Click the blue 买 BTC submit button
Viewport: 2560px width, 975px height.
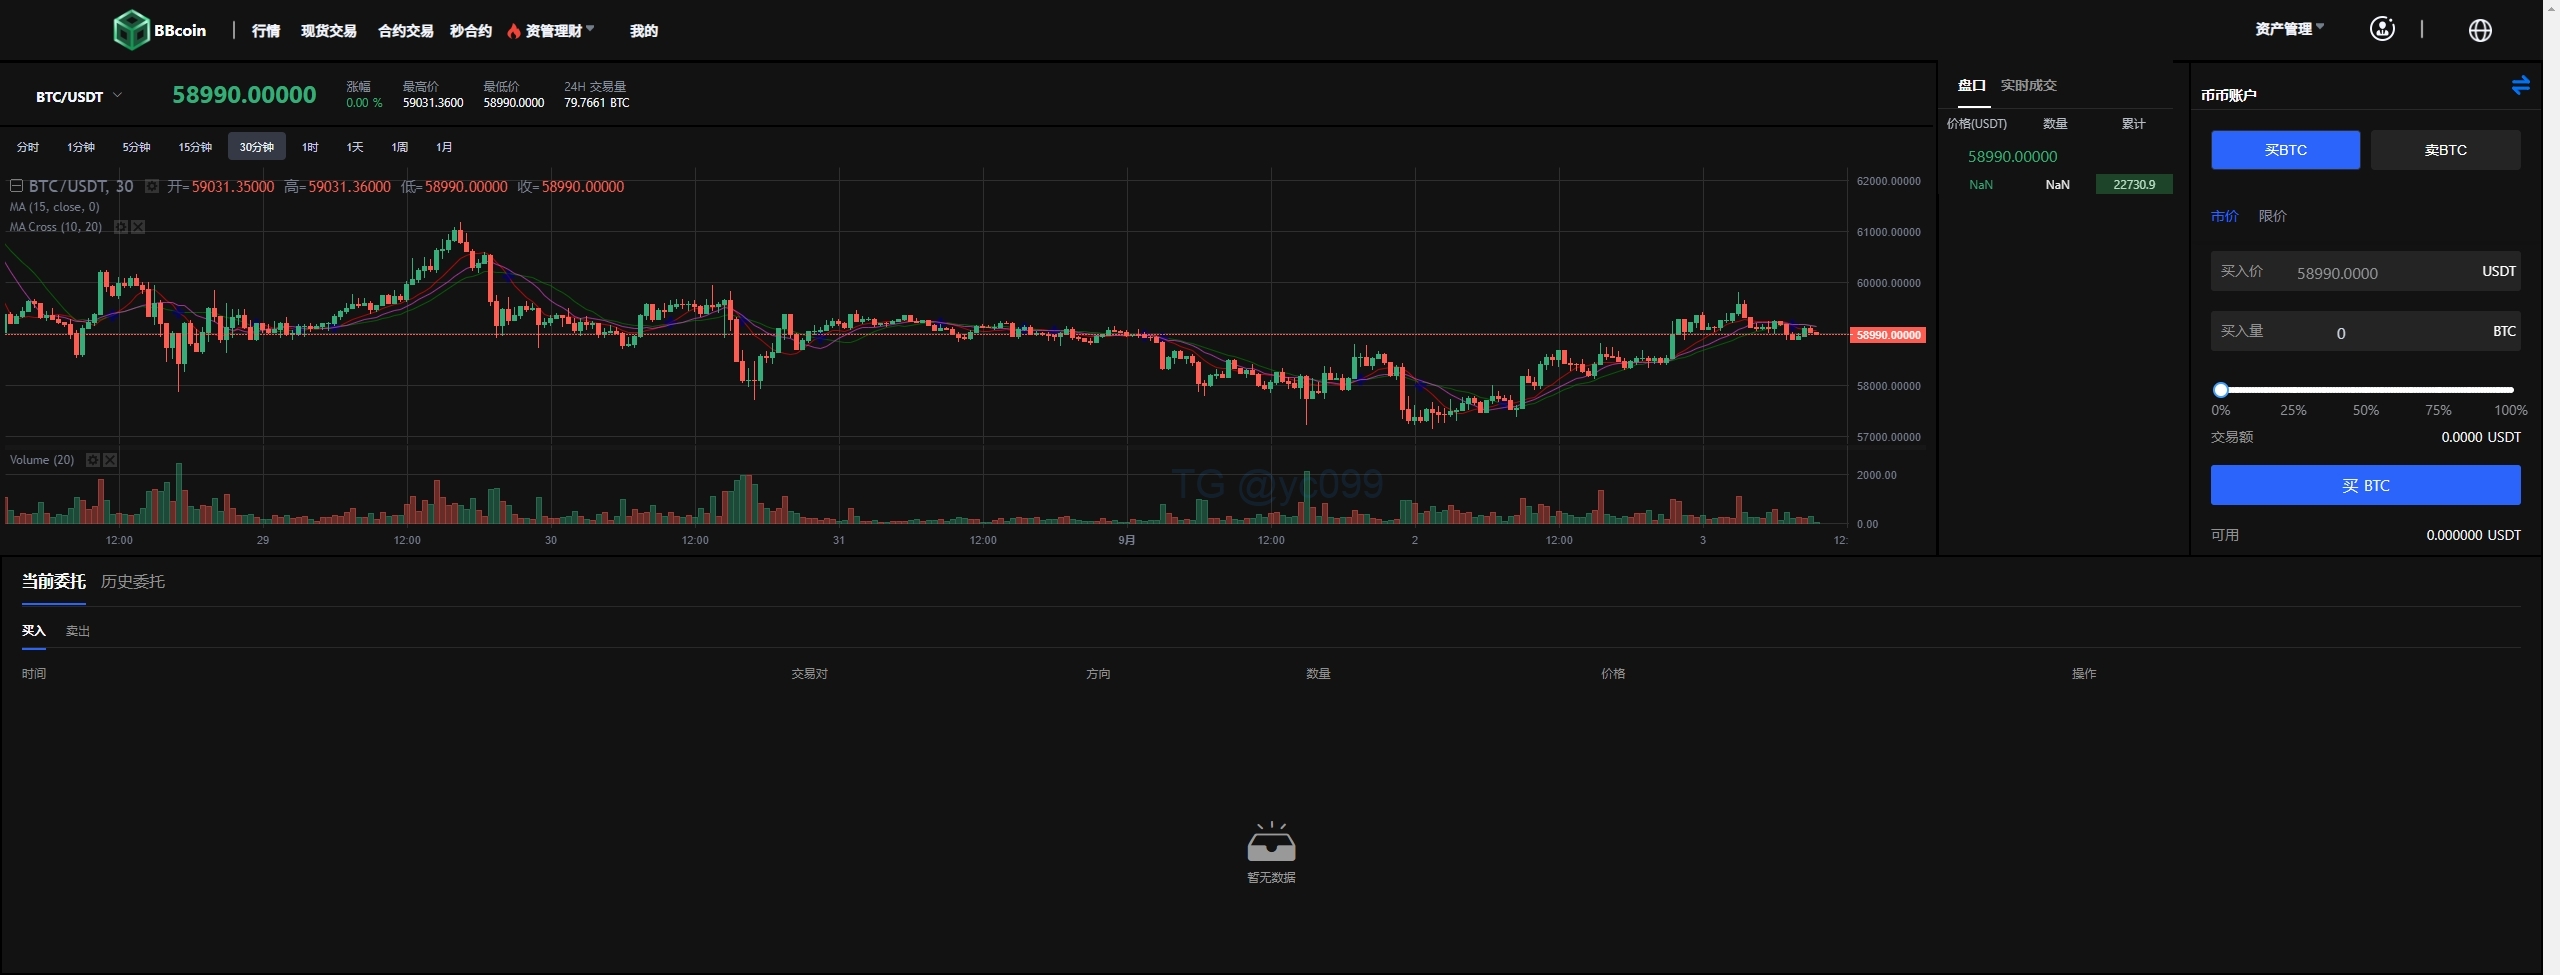click(2365, 485)
